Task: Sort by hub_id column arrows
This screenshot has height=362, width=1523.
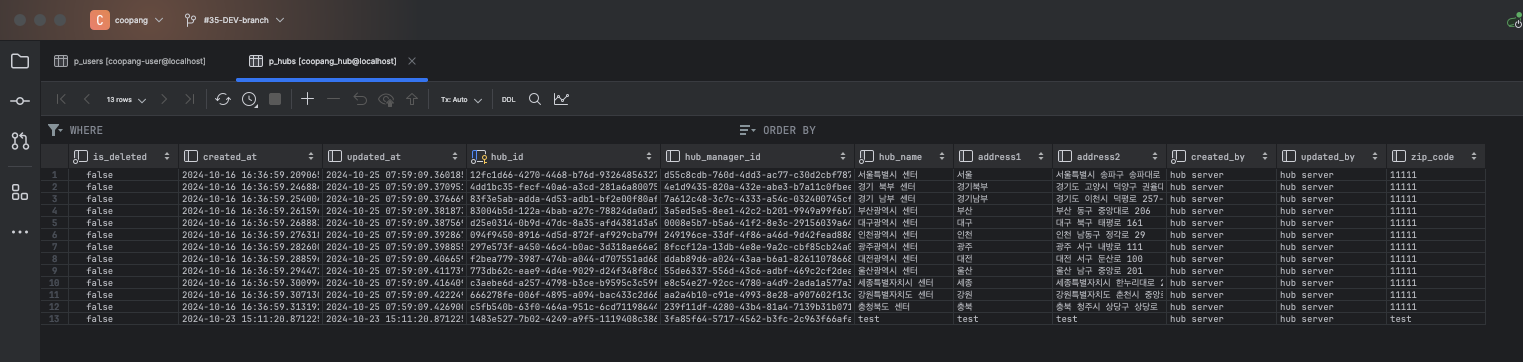Action: click(x=648, y=157)
